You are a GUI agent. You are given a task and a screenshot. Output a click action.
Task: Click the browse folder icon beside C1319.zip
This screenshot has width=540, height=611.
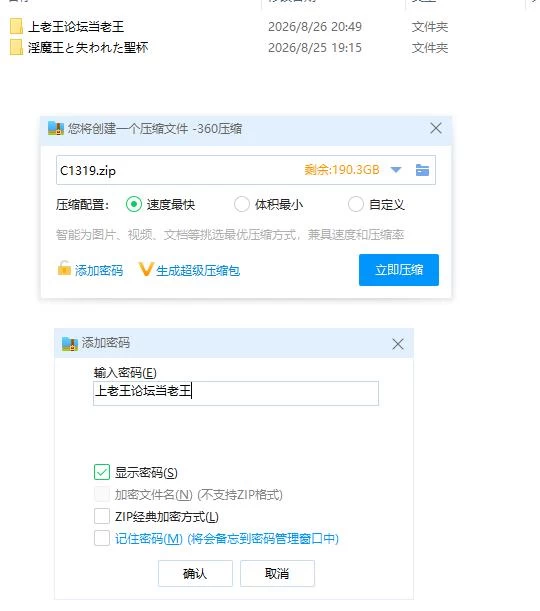click(x=422, y=170)
